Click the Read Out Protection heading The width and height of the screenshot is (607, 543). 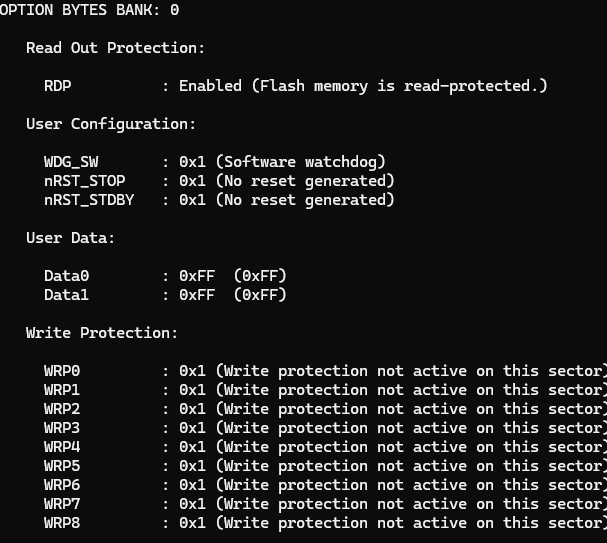click(115, 48)
